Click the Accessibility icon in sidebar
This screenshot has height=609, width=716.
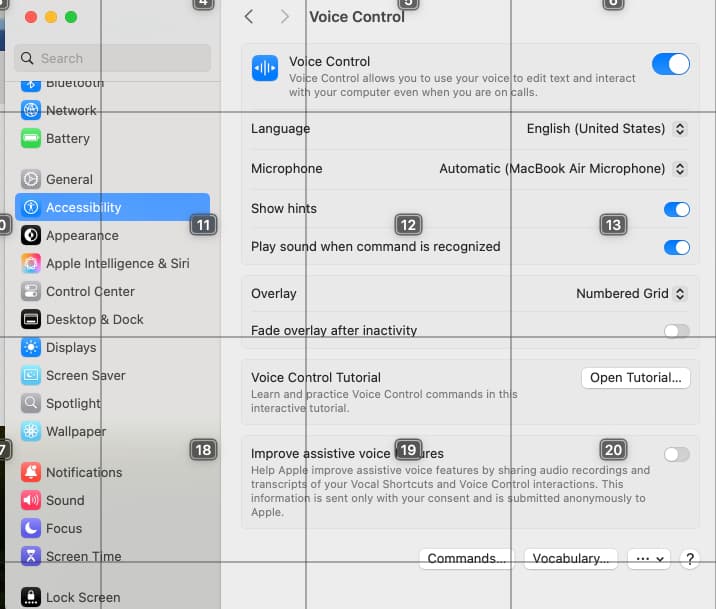pos(31,207)
